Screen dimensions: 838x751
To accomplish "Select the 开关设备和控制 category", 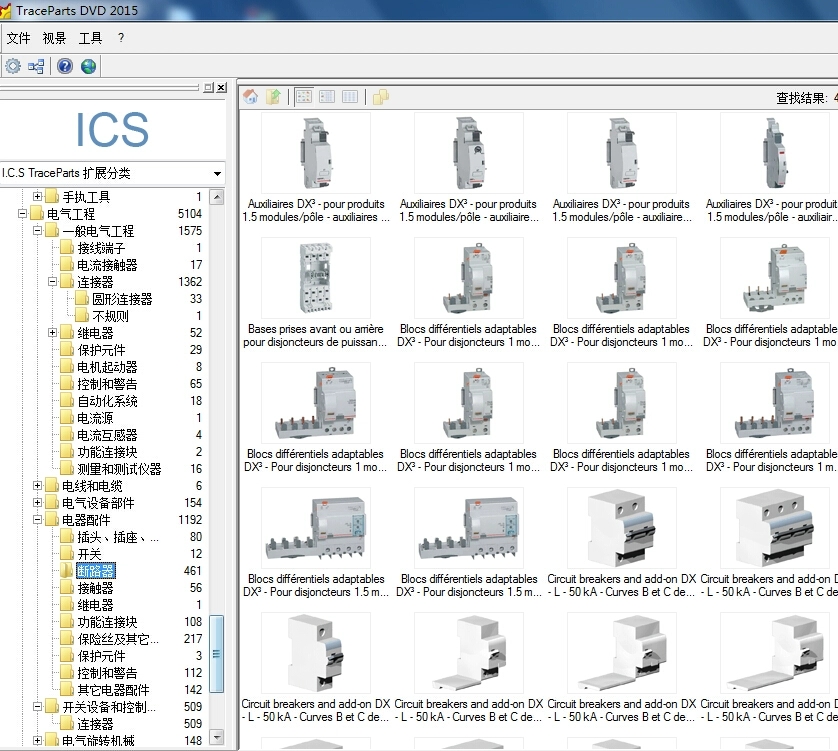I will coord(107,705).
